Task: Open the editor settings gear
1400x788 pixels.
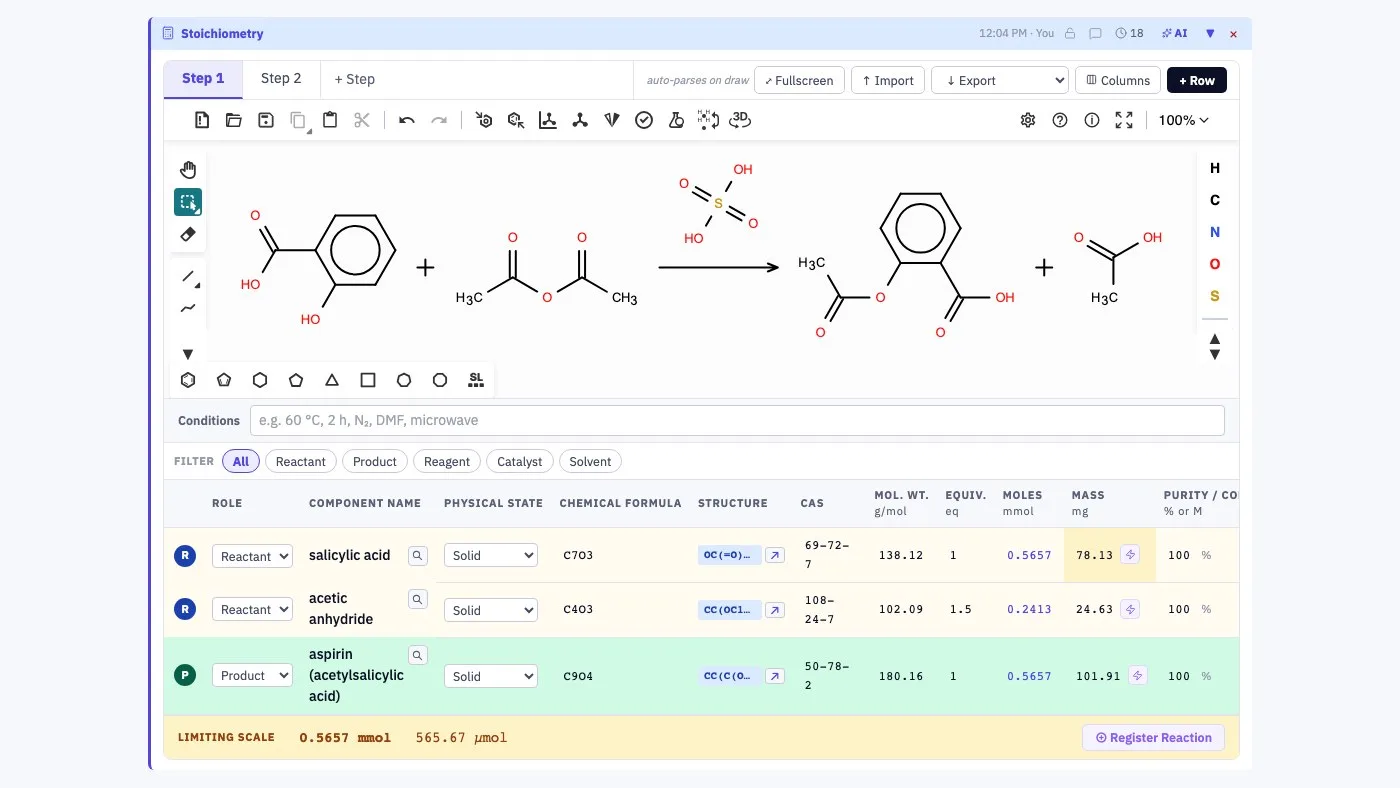Action: tap(1028, 120)
